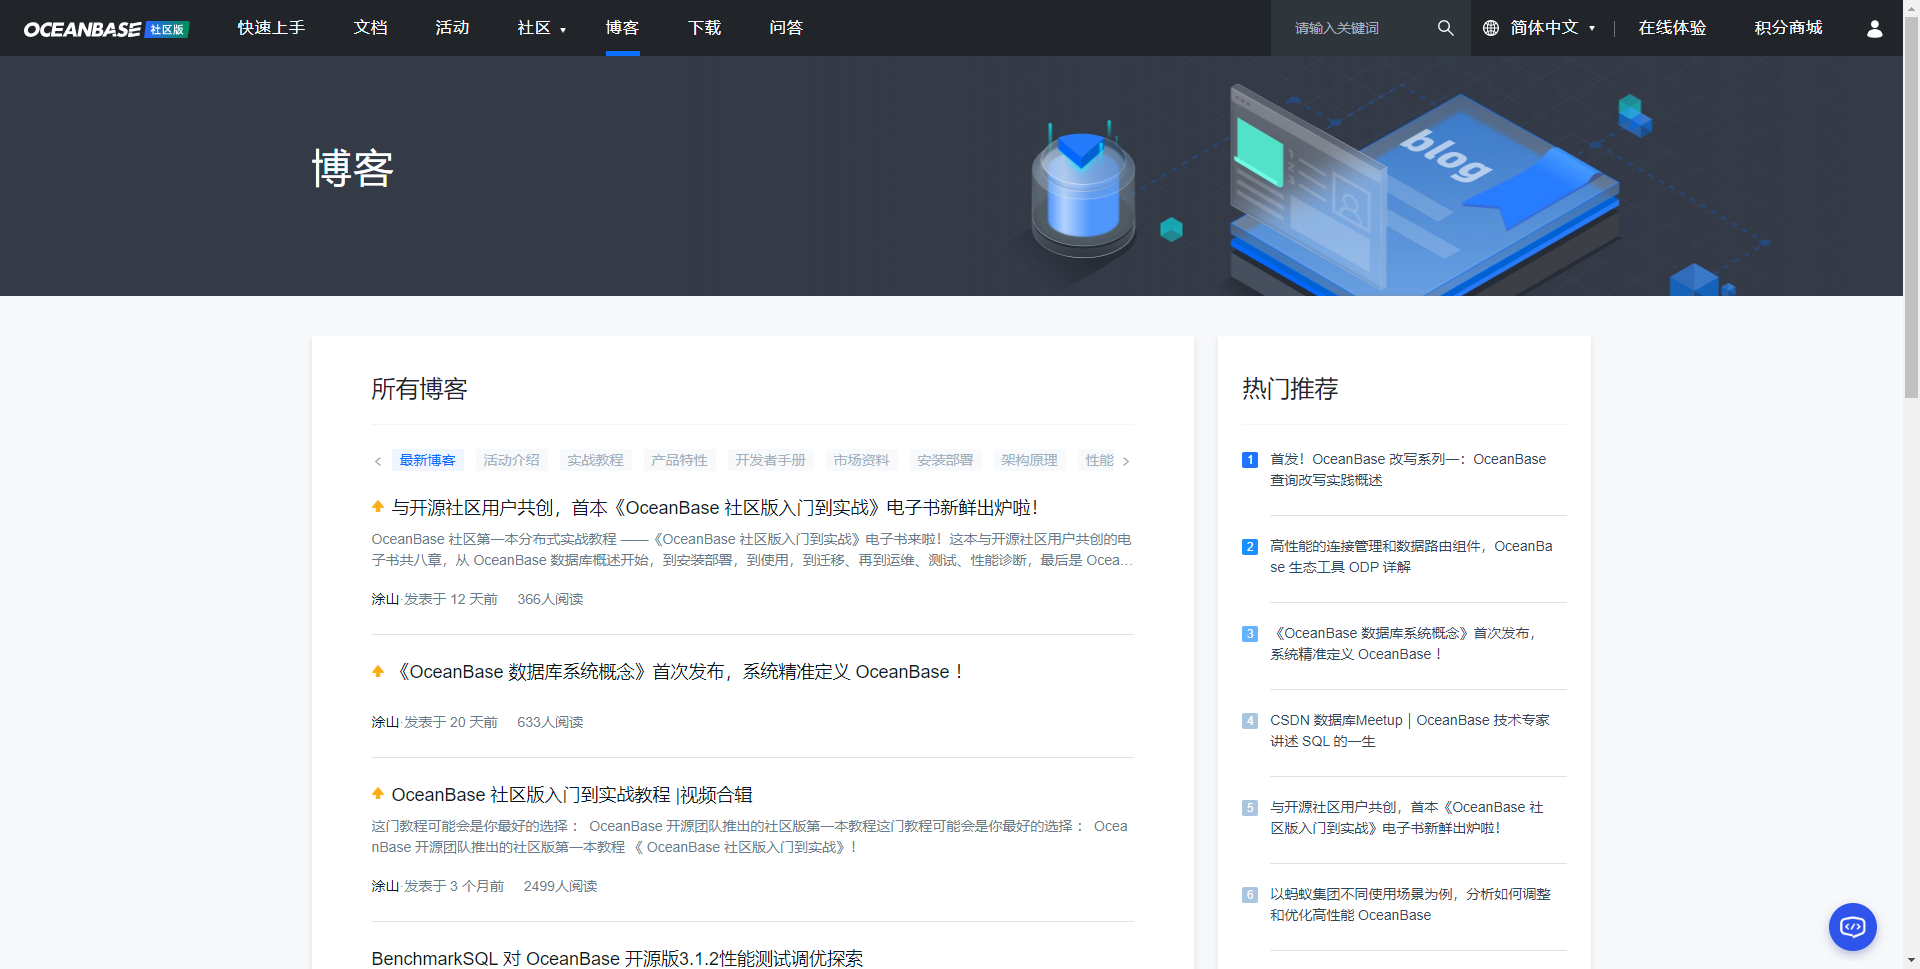Open 《OceanBase 数据库系统概念》首次发布 blog post
This screenshot has height=969, width=1920.
coord(677,672)
